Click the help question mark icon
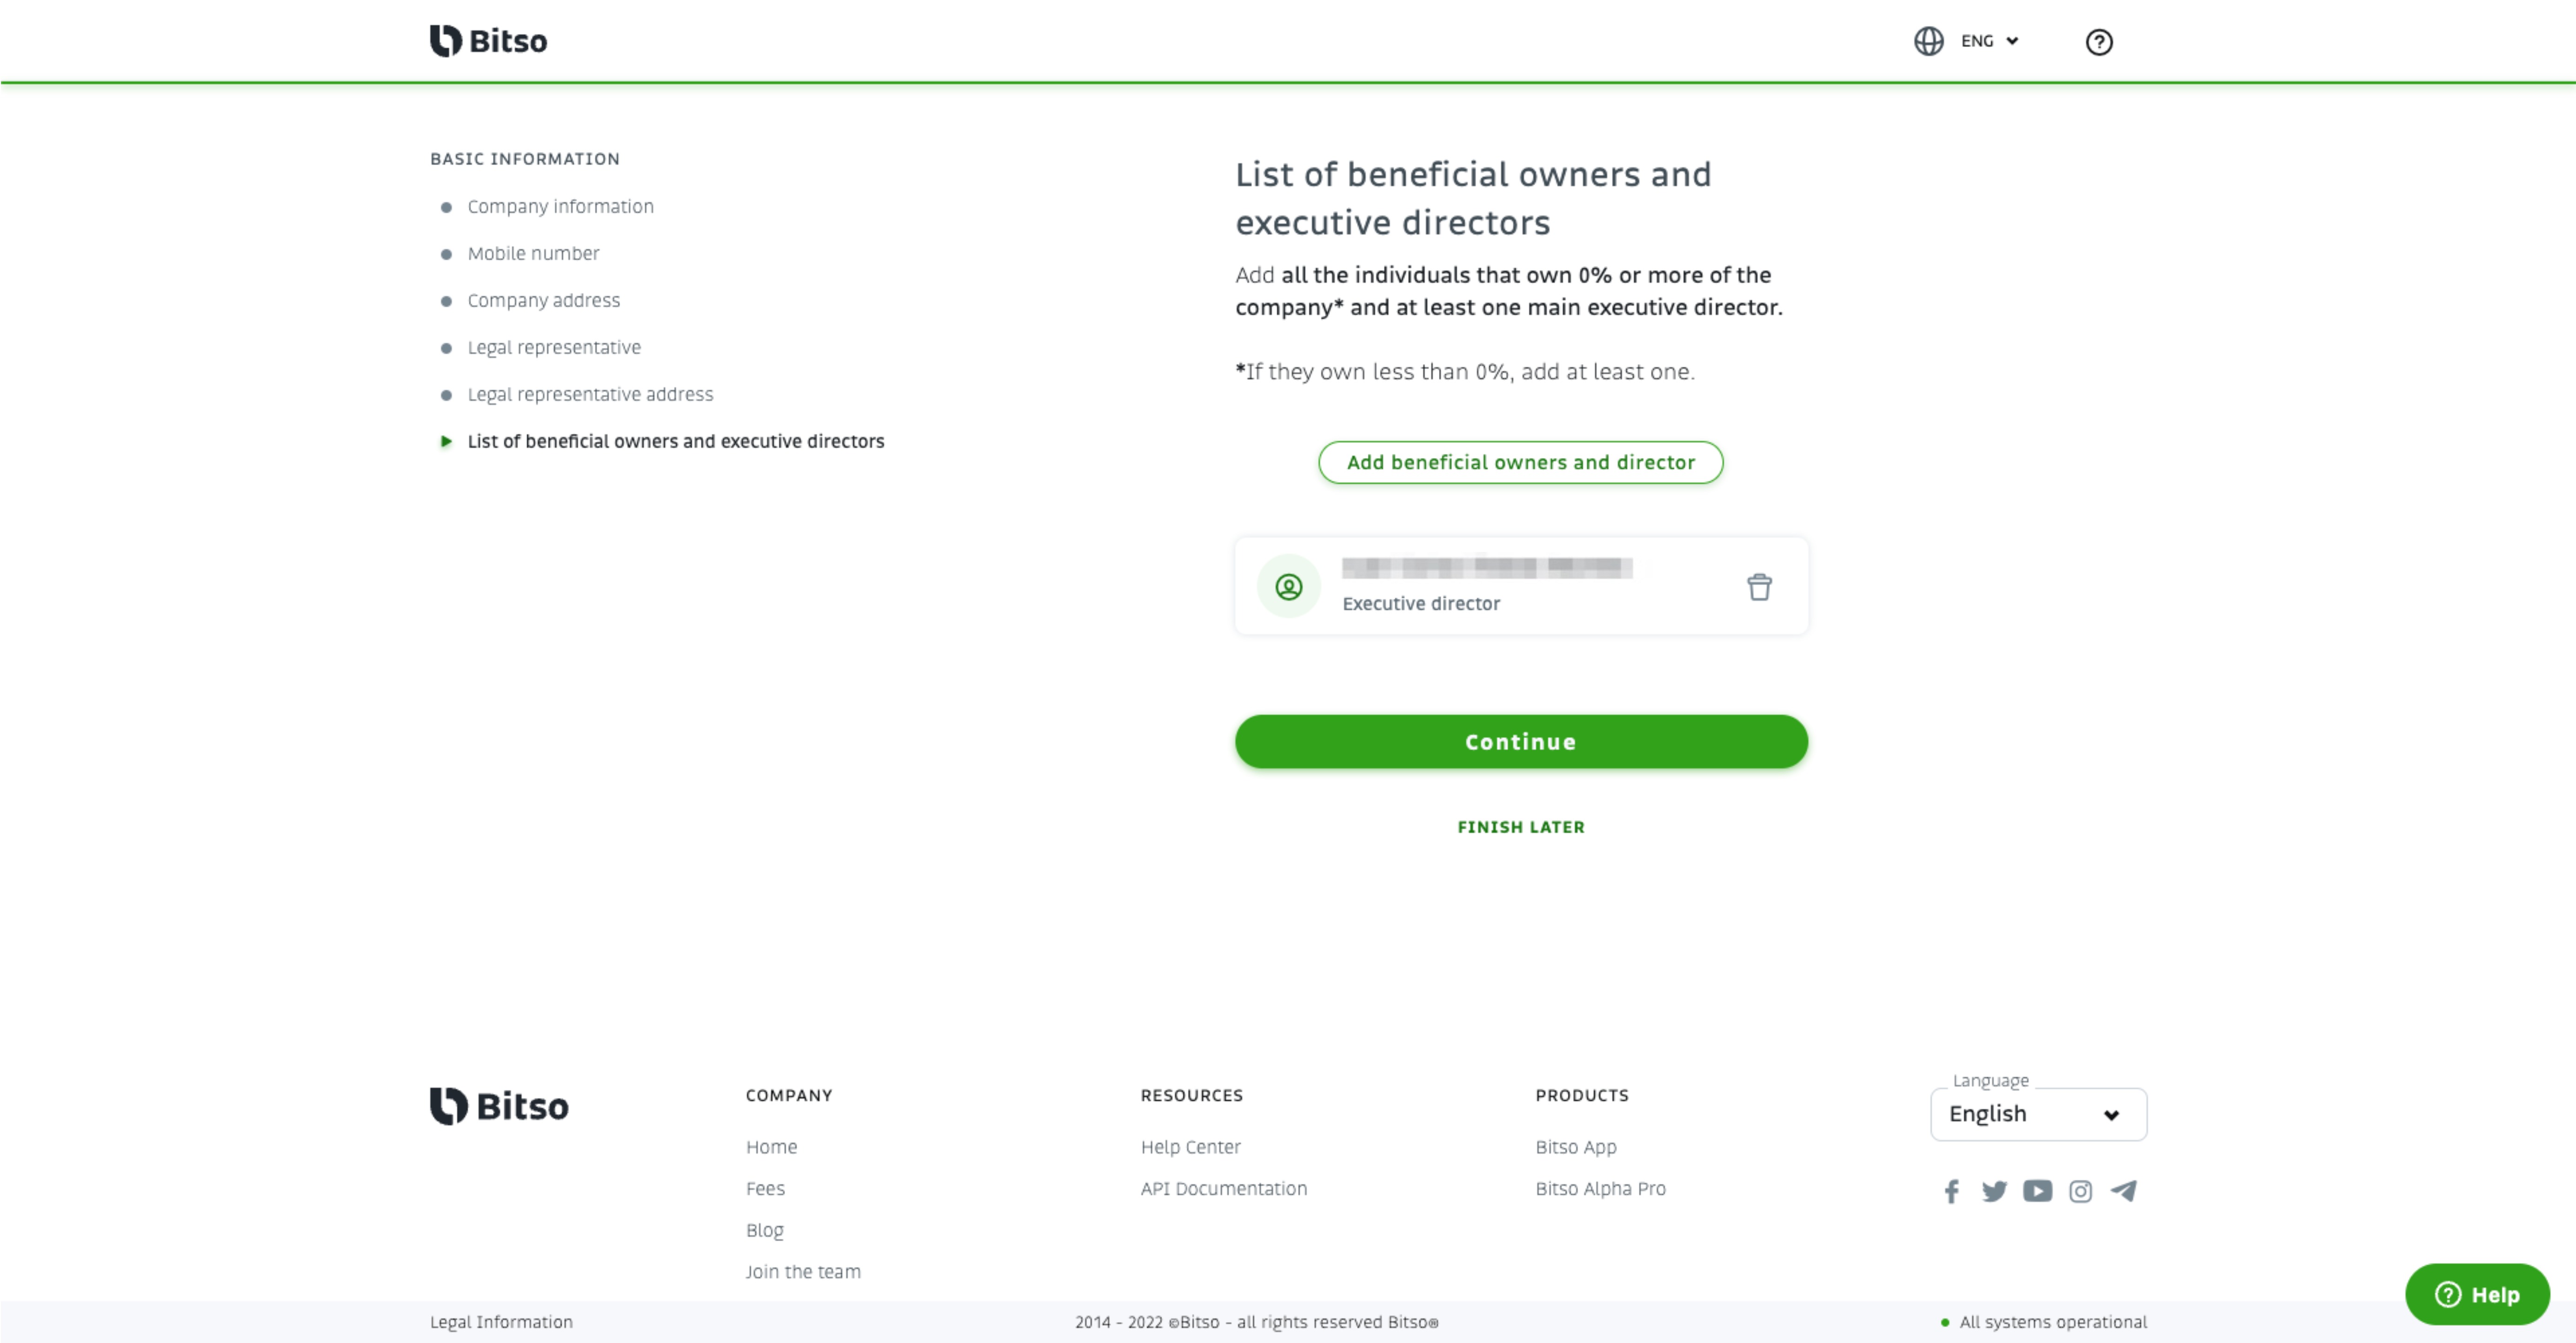 (2099, 41)
